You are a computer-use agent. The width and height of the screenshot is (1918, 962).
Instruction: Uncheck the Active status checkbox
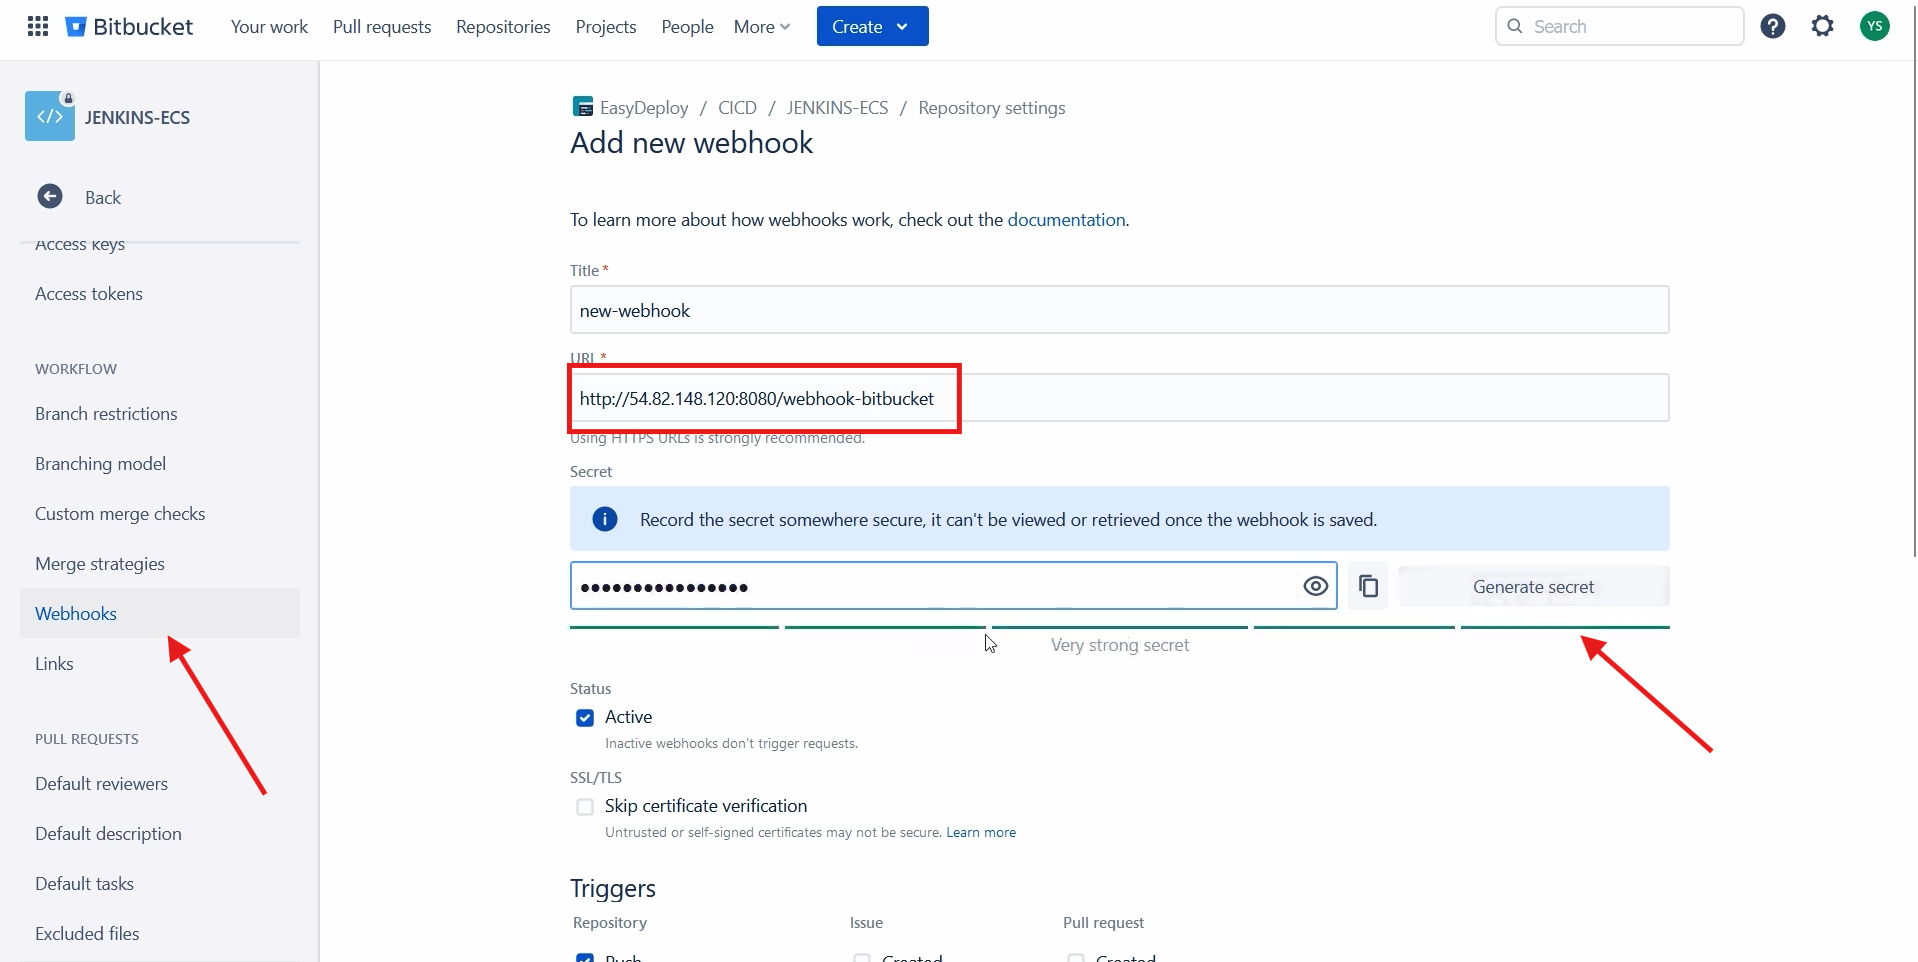(585, 718)
